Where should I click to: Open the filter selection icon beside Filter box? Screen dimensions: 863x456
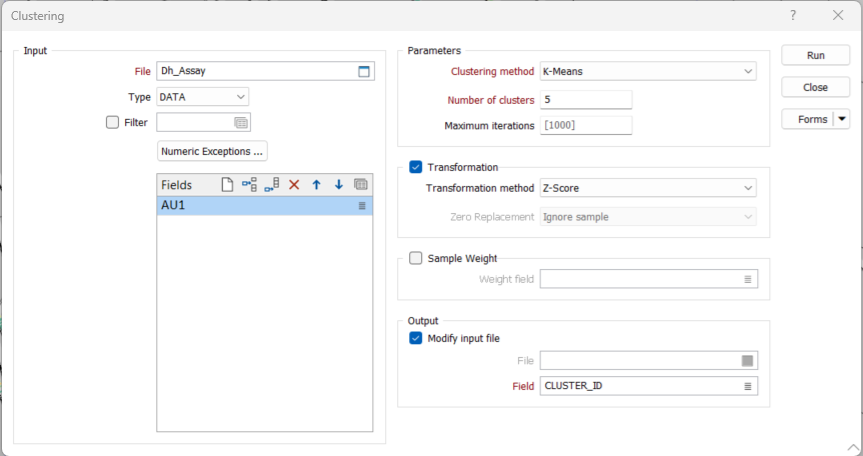[241, 122]
